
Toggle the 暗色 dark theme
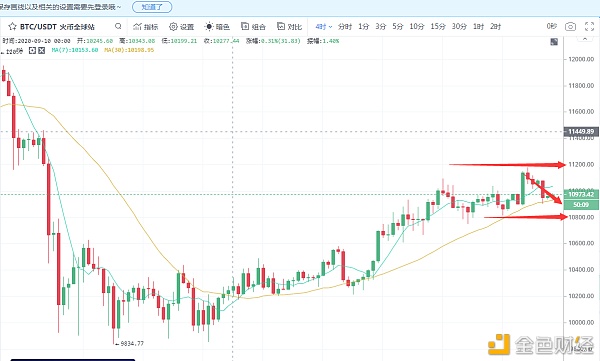[217, 26]
